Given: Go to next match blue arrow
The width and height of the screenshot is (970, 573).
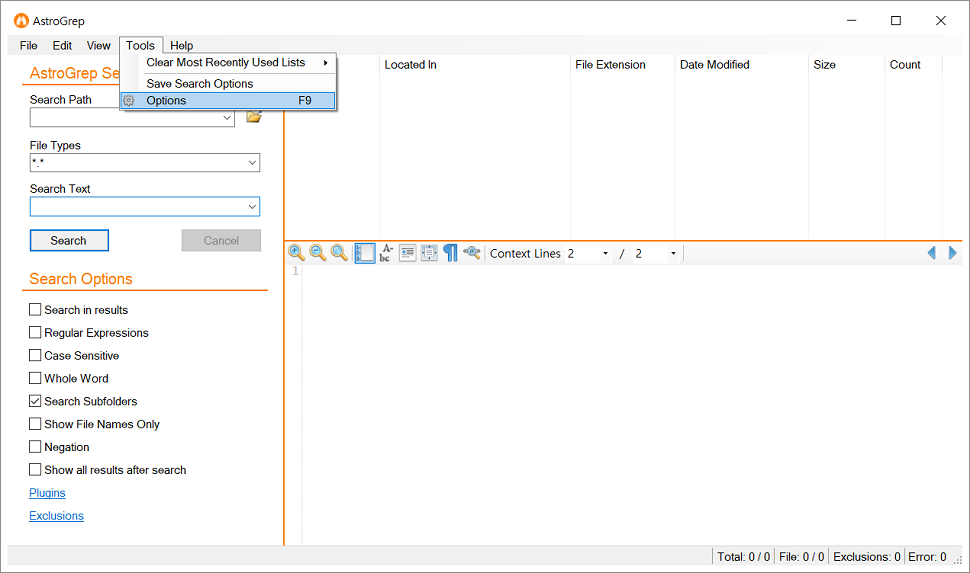Looking at the screenshot, I should coord(952,252).
